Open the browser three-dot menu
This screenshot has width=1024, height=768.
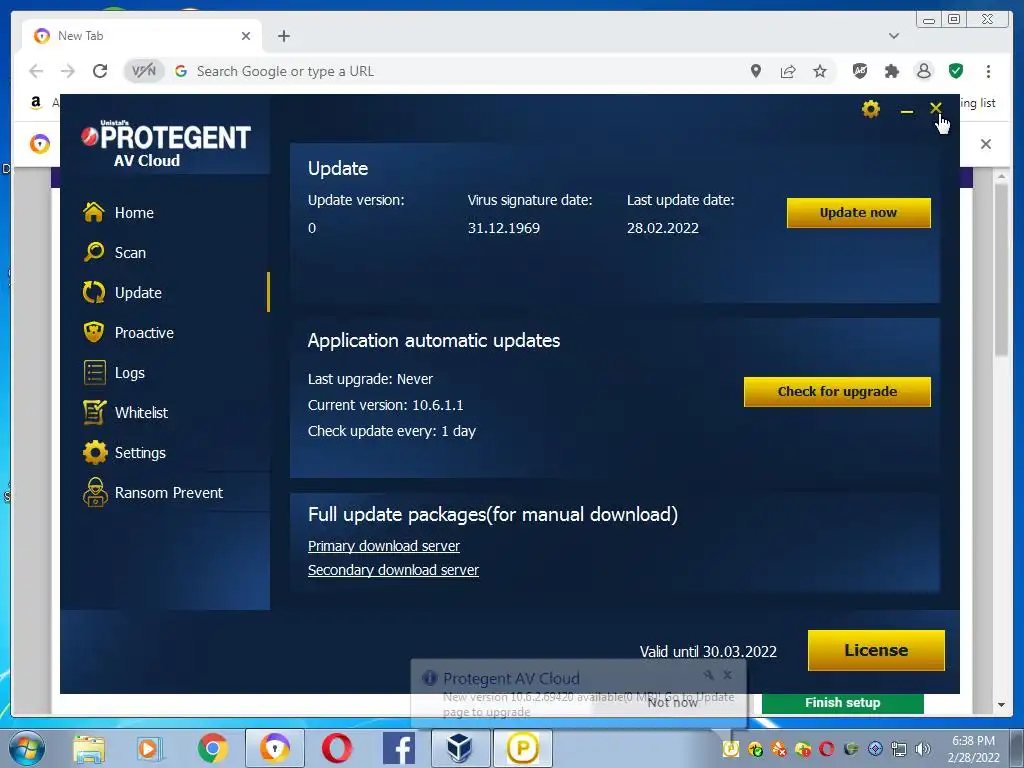point(988,71)
